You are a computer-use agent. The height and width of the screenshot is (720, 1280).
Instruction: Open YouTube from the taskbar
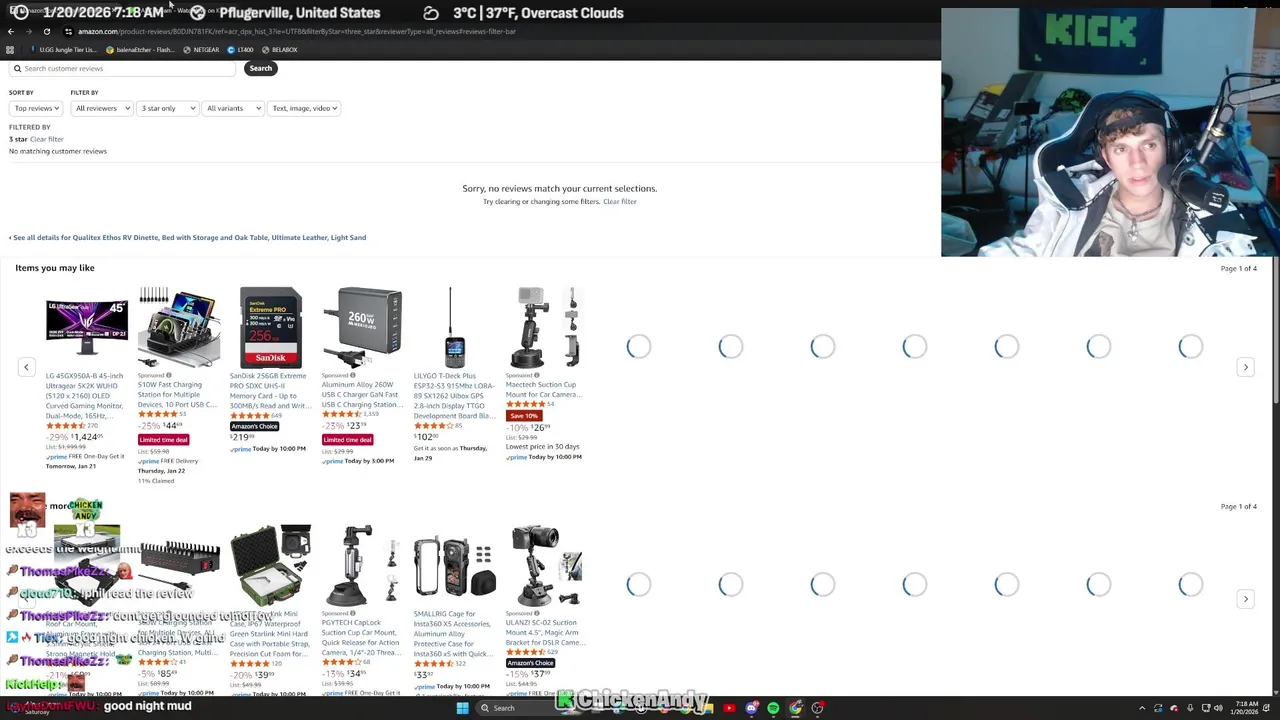[x=729, y=708]
